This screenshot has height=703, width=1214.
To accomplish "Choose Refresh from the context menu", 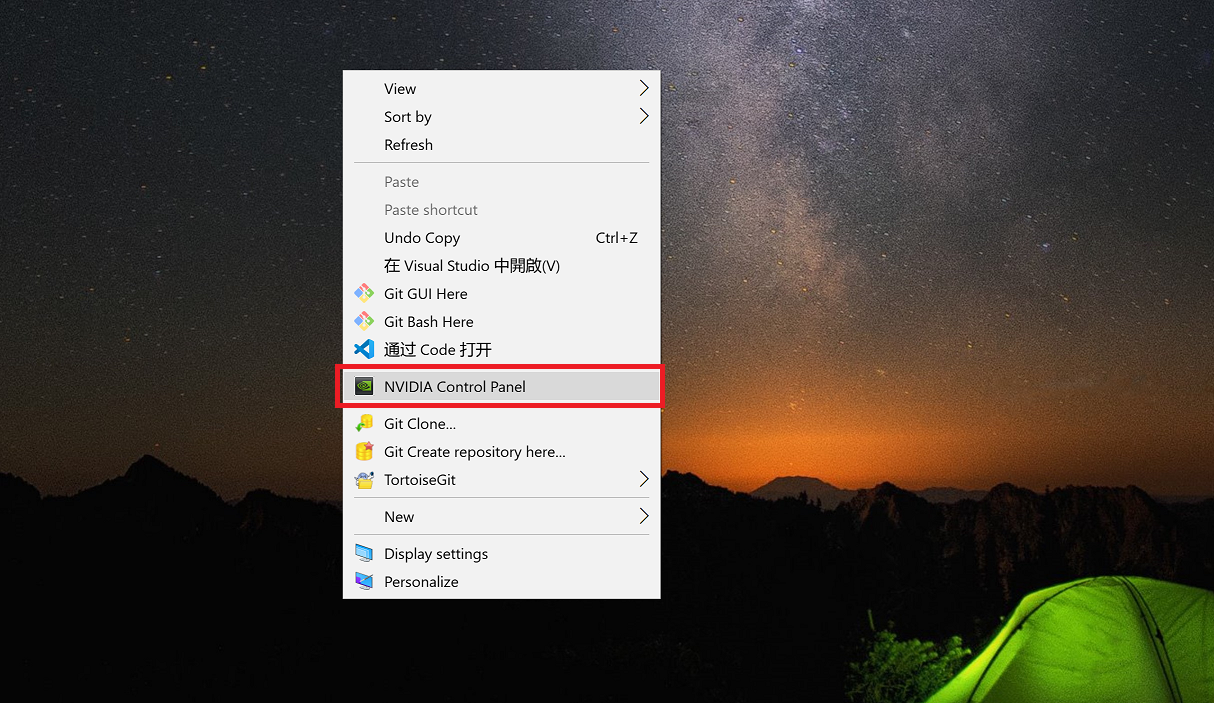I will coord(409,145).
